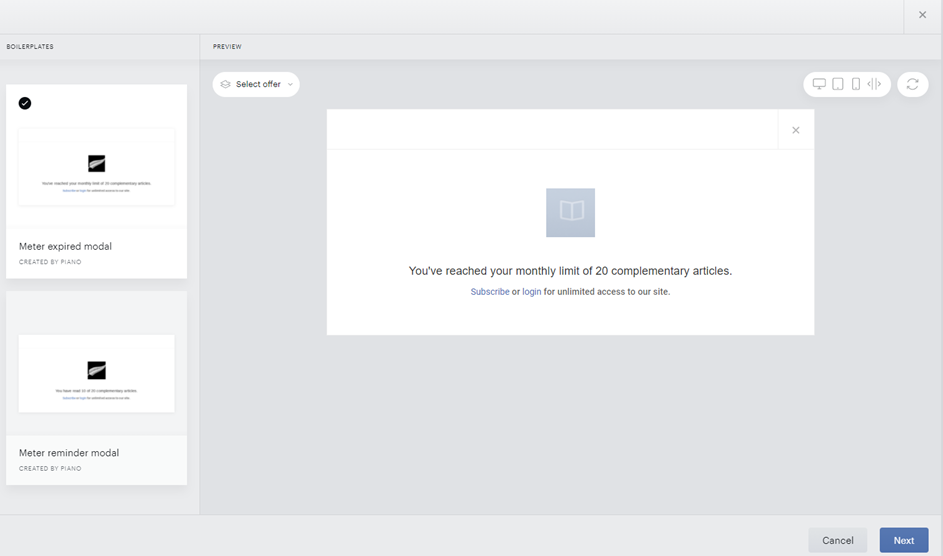
Task: Refresh the preview with the reload icon
Action: [x=912, y=84]
